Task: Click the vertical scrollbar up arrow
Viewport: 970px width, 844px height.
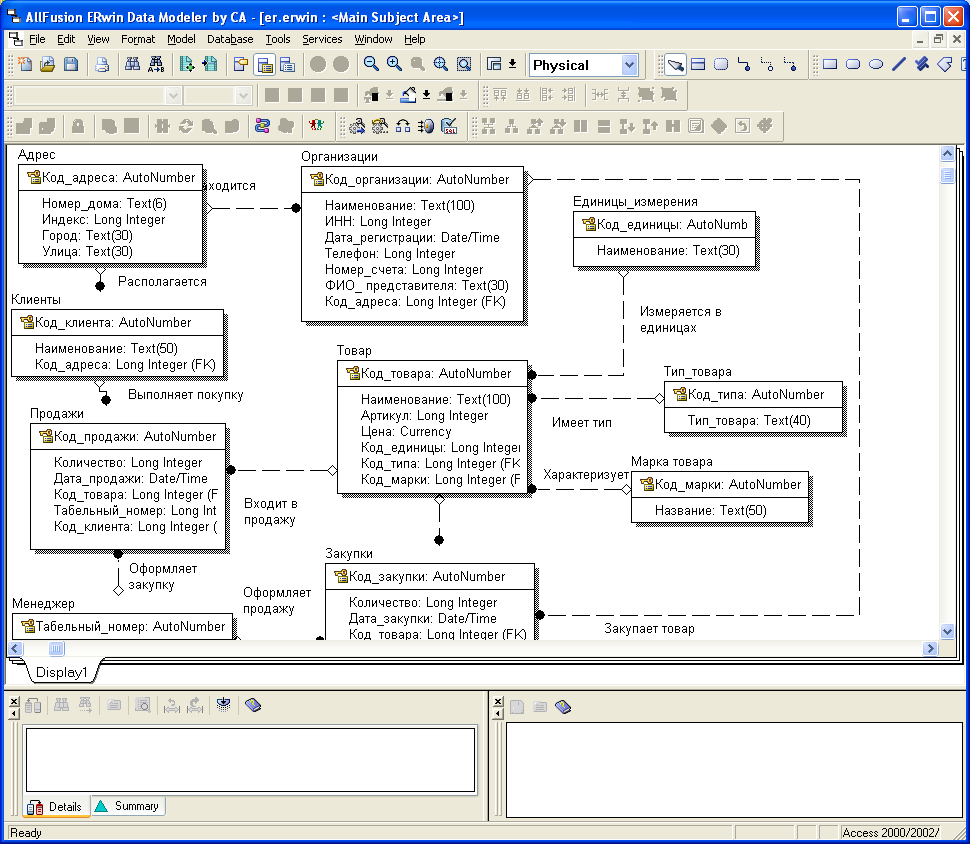Action: (x=947, y=153)
